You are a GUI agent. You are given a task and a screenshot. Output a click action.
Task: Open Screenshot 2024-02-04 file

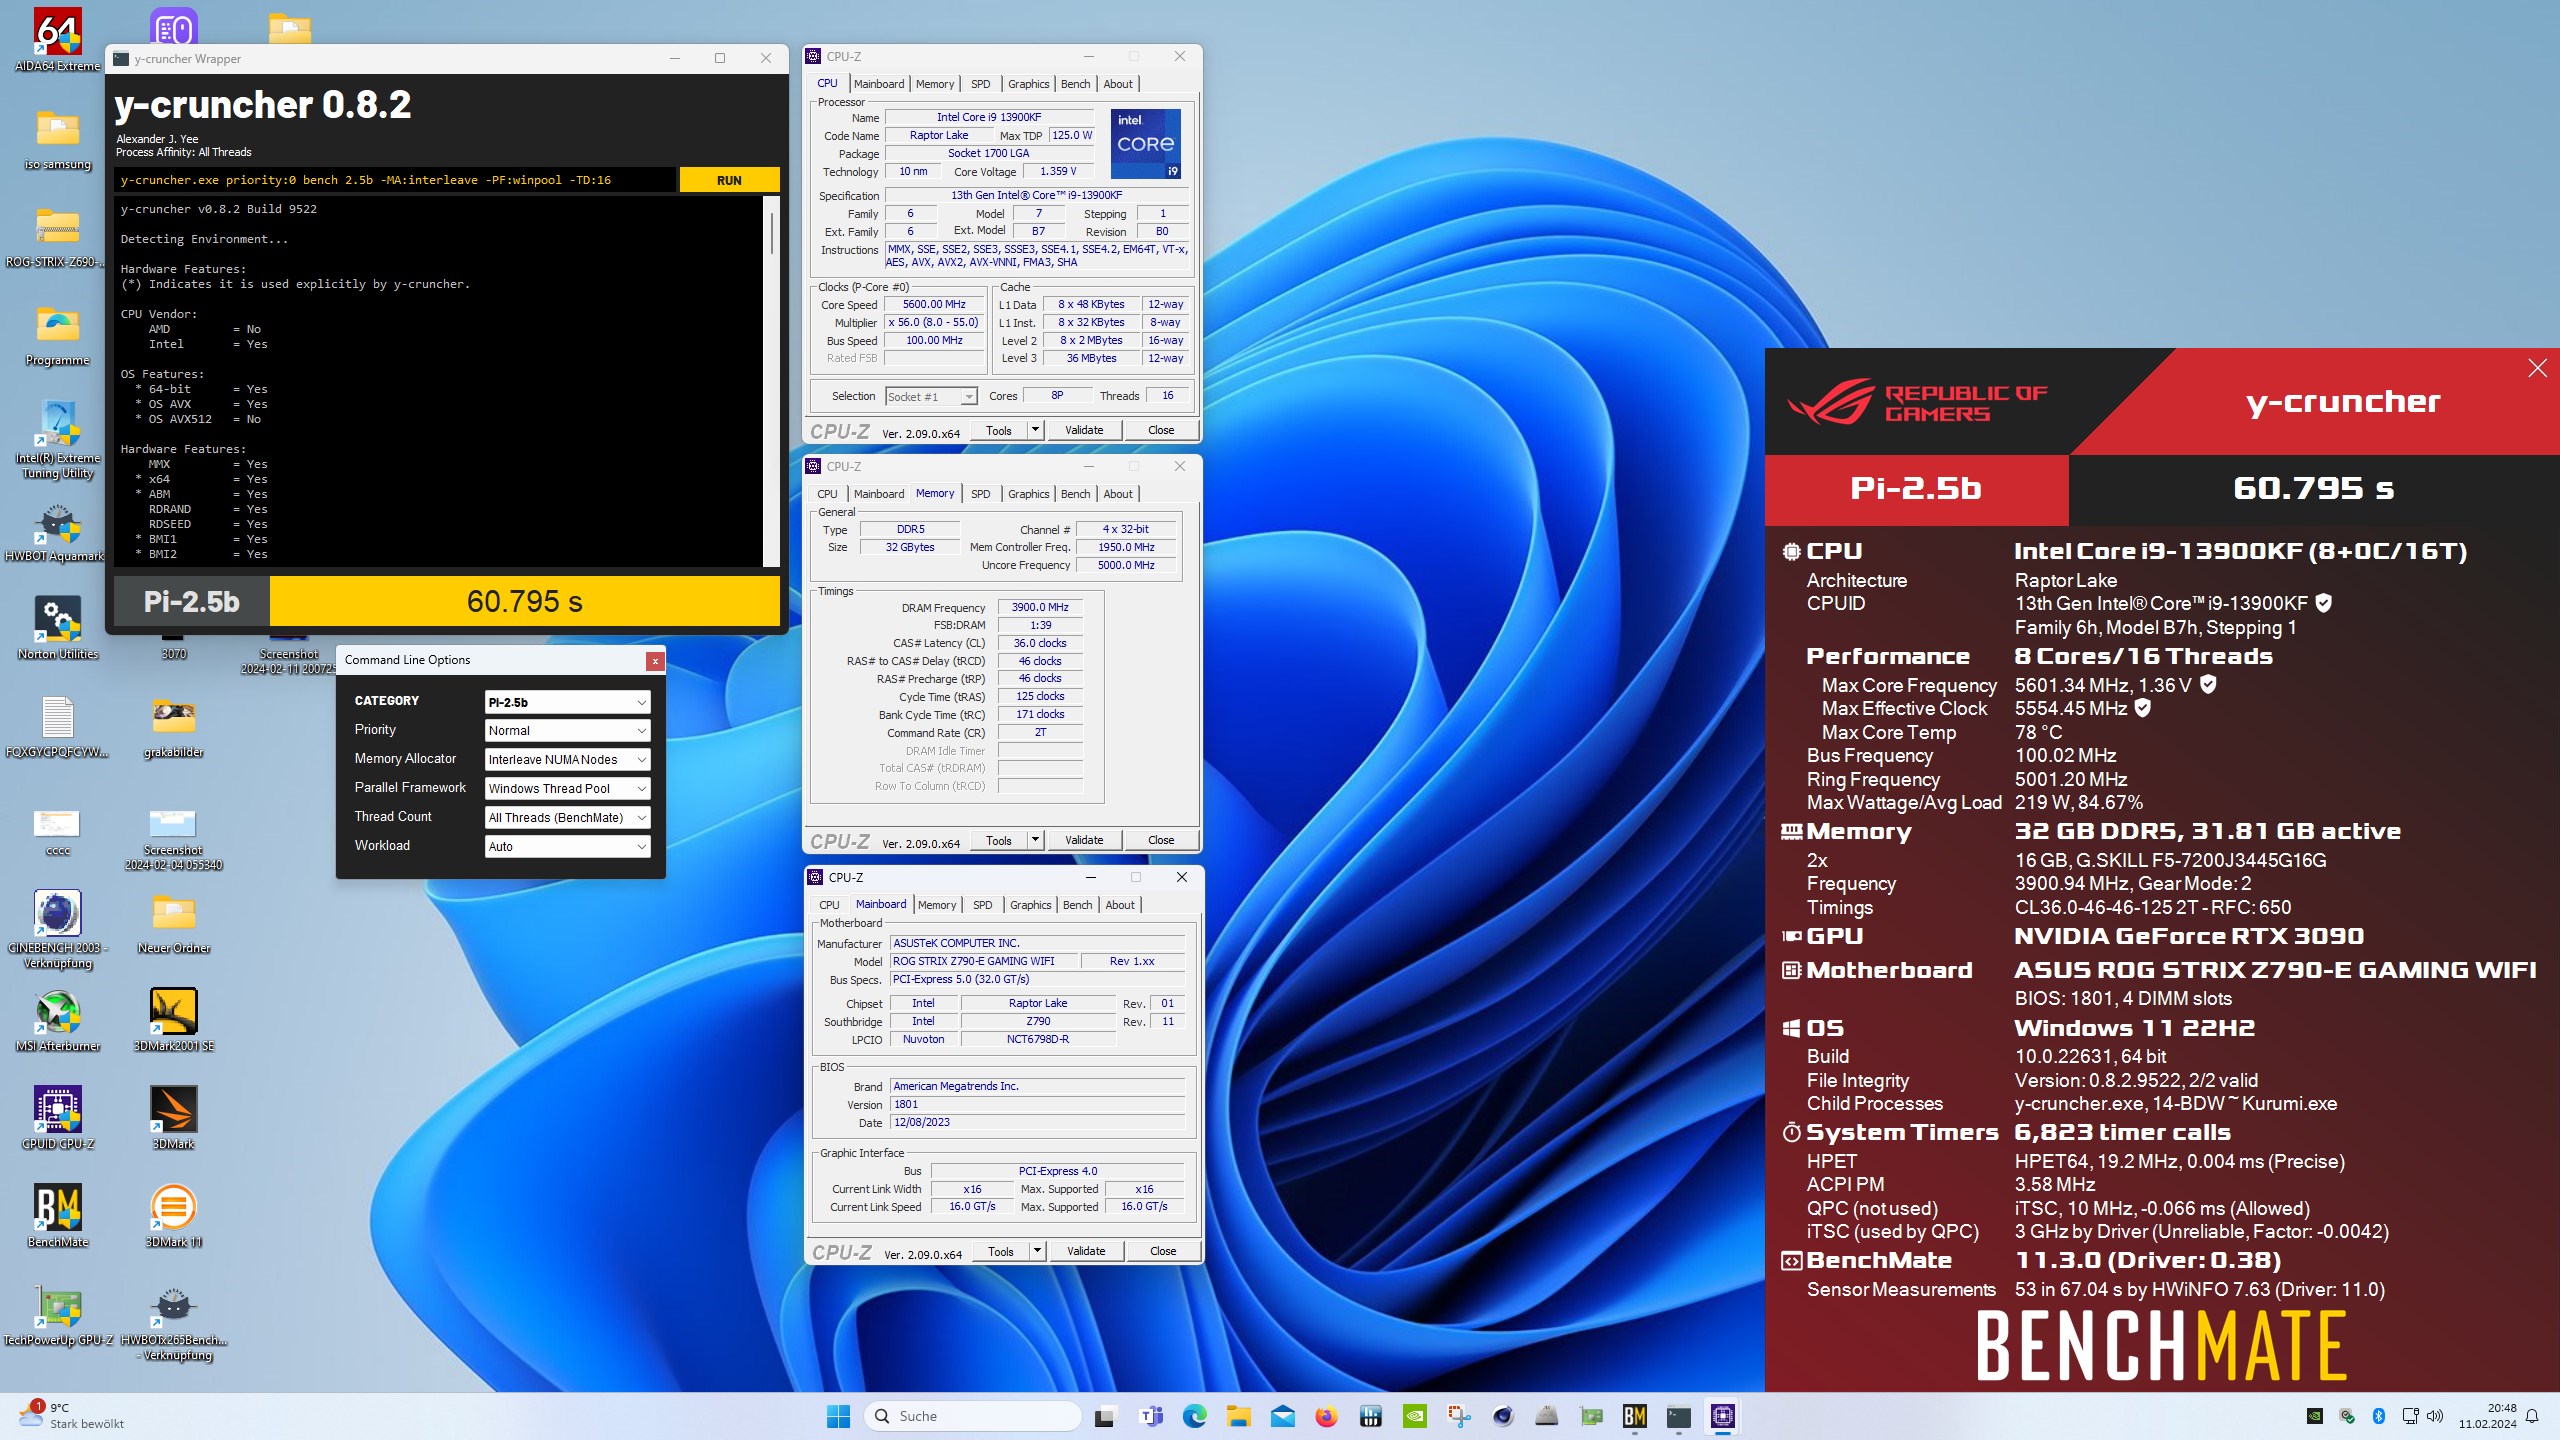tap(173, 838)
